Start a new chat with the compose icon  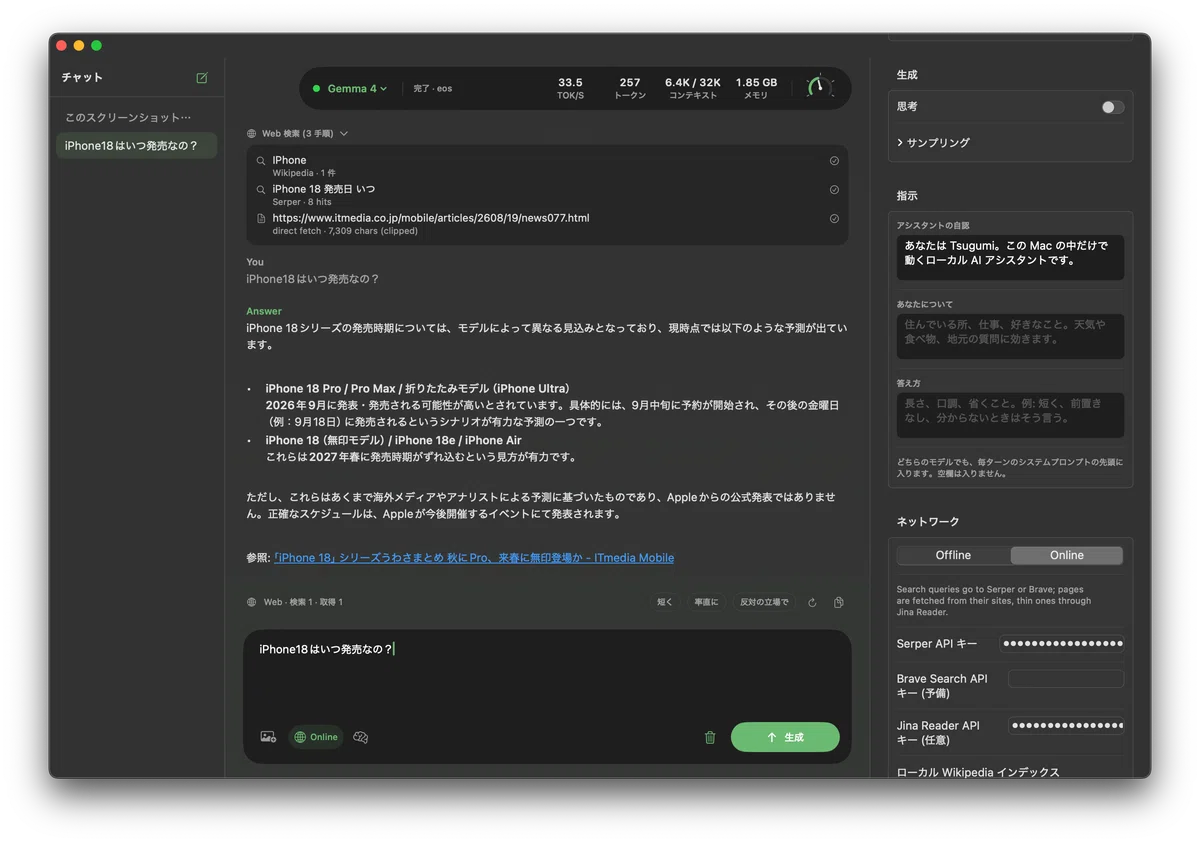pos(202,78)
